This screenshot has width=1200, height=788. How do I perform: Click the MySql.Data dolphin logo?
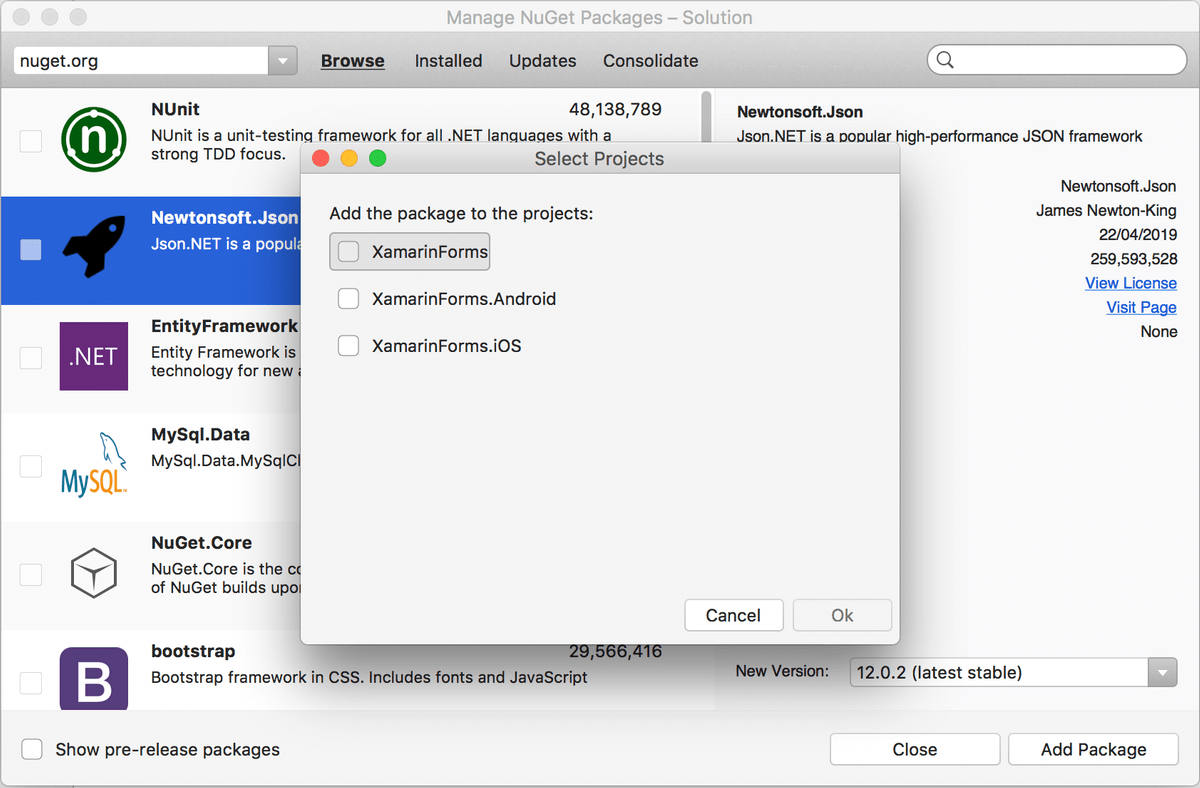93,465
